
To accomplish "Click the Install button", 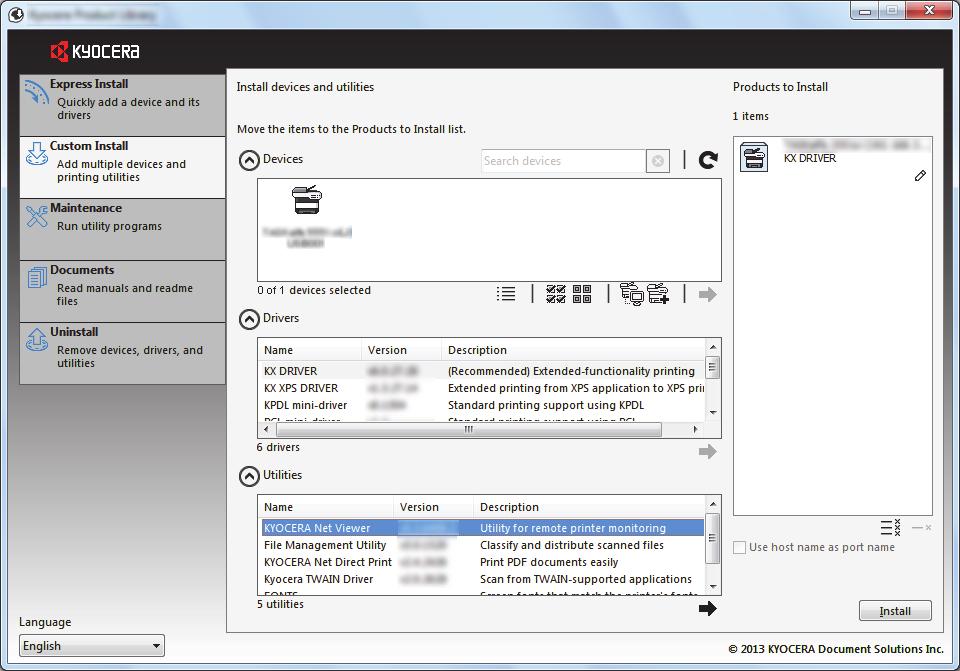I will point(895,611).
